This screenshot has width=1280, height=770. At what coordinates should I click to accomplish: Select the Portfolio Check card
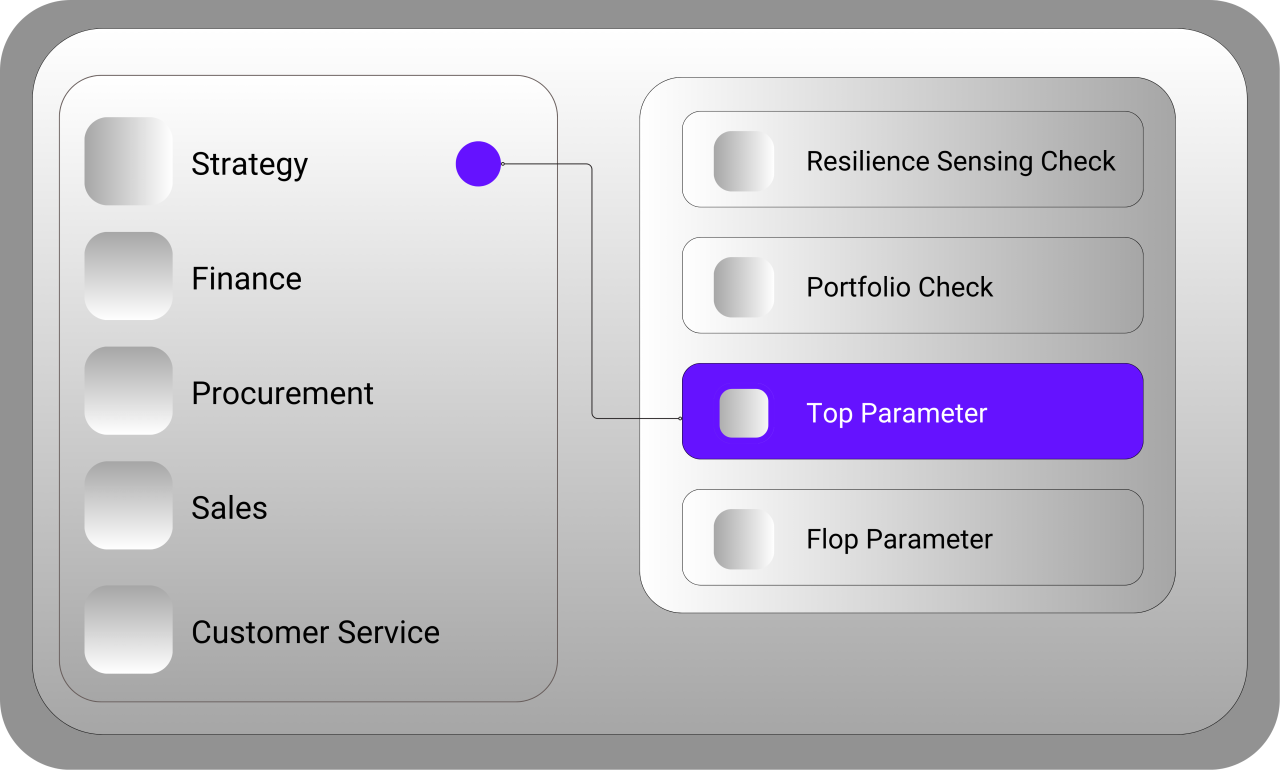899,287
